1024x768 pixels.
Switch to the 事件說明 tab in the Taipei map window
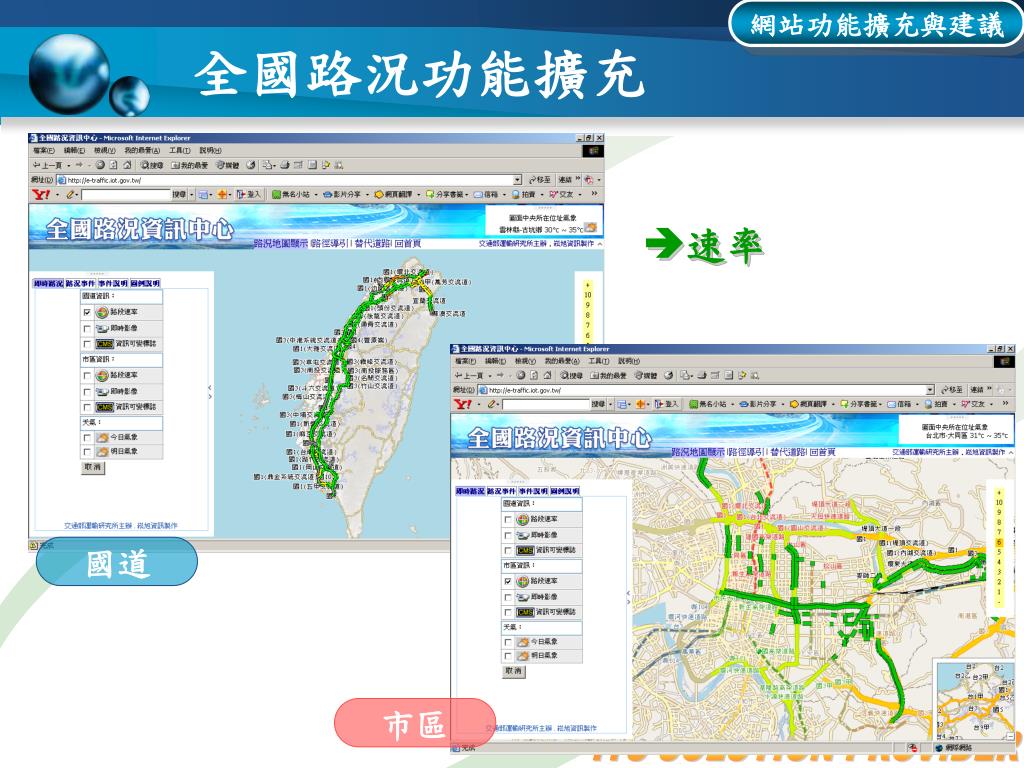click(x=533, y=491)
